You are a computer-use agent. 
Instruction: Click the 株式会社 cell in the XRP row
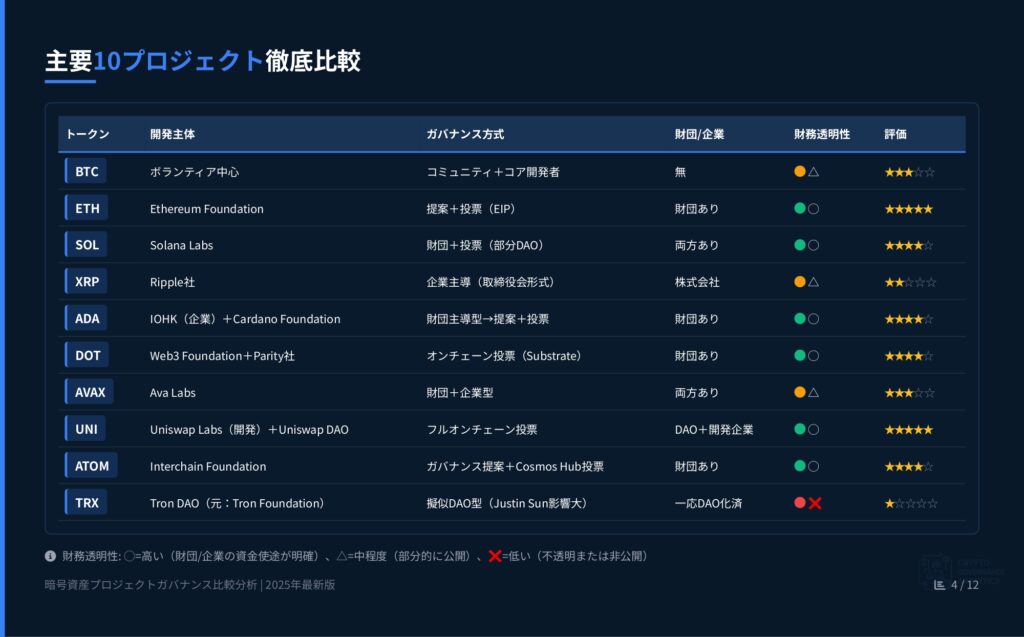(x=697, y=282)
